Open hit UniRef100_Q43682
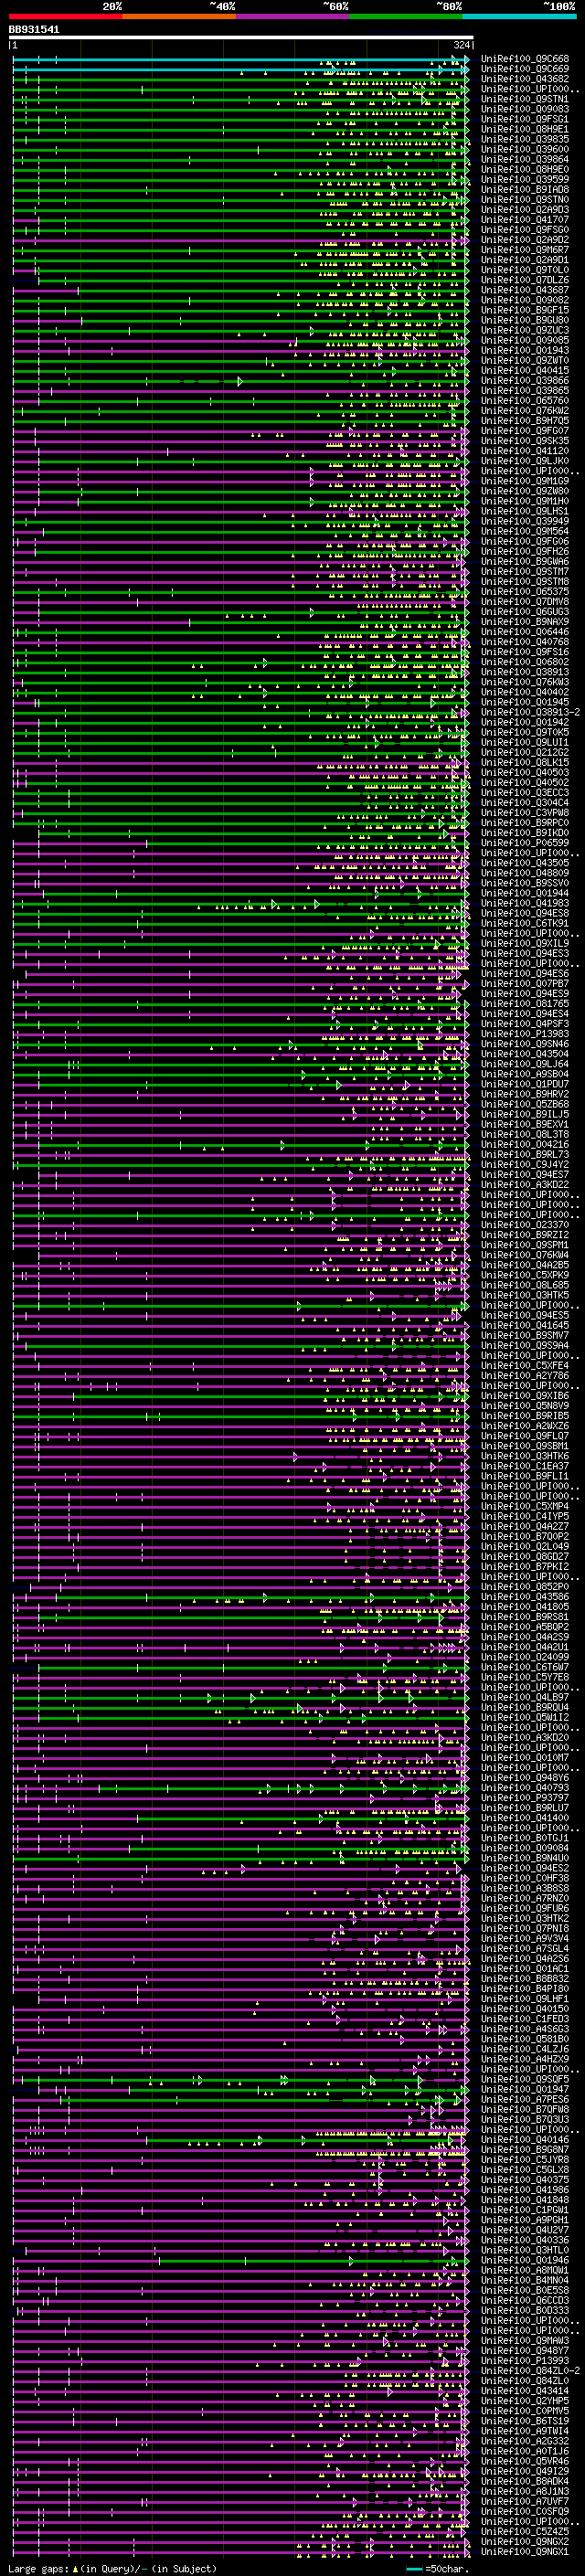 (524, 79)
